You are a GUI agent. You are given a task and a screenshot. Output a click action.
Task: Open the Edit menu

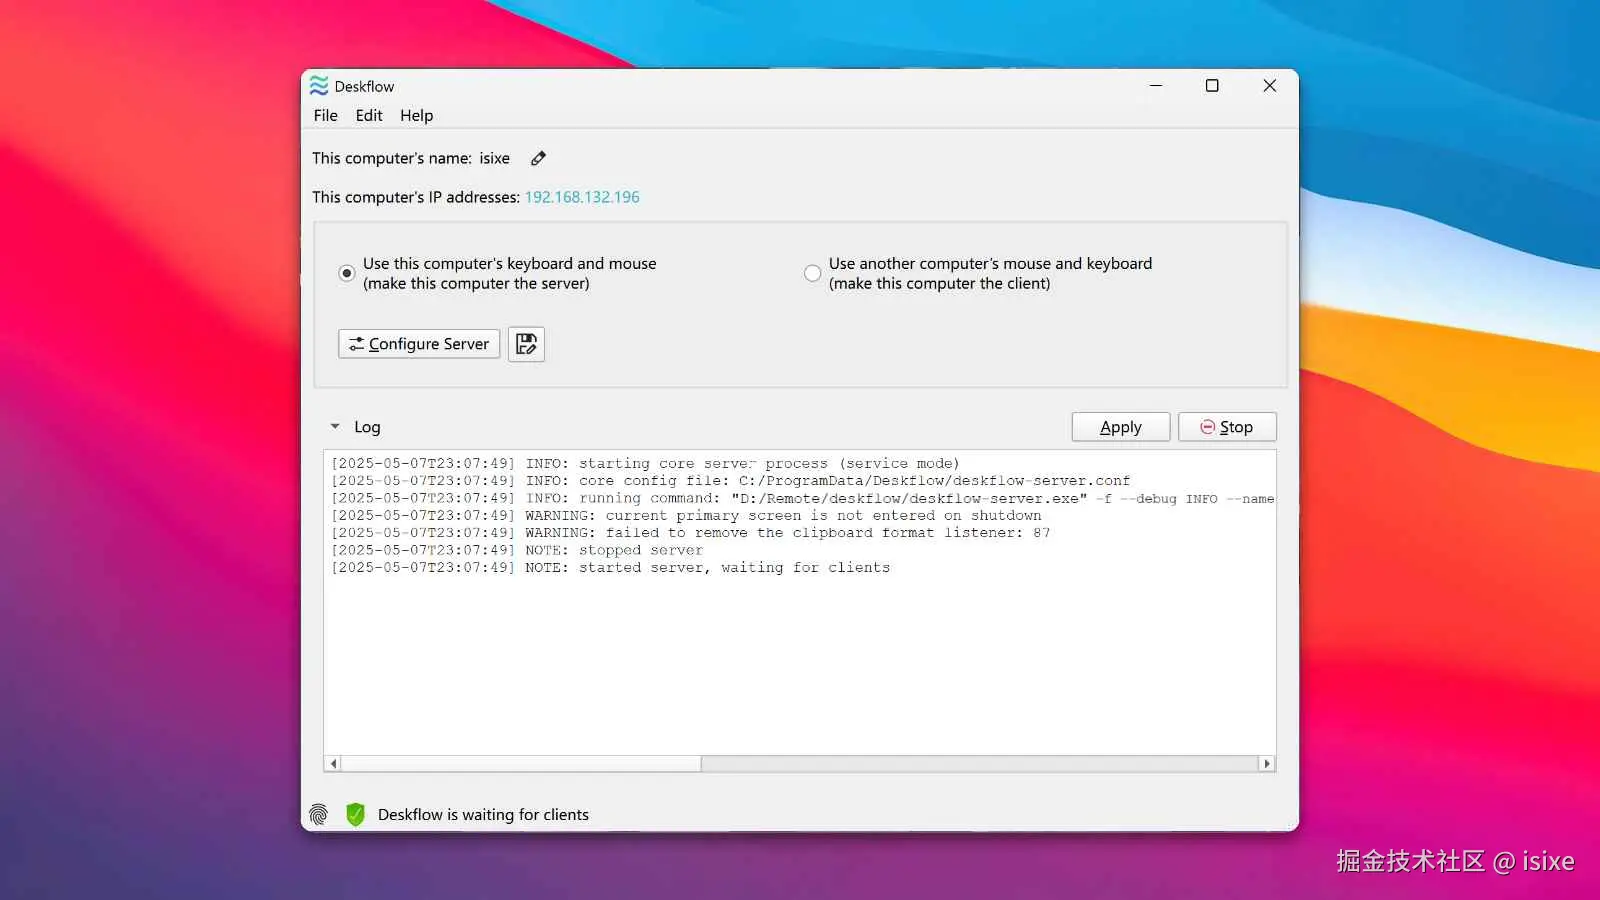click(x=369, y=115)
